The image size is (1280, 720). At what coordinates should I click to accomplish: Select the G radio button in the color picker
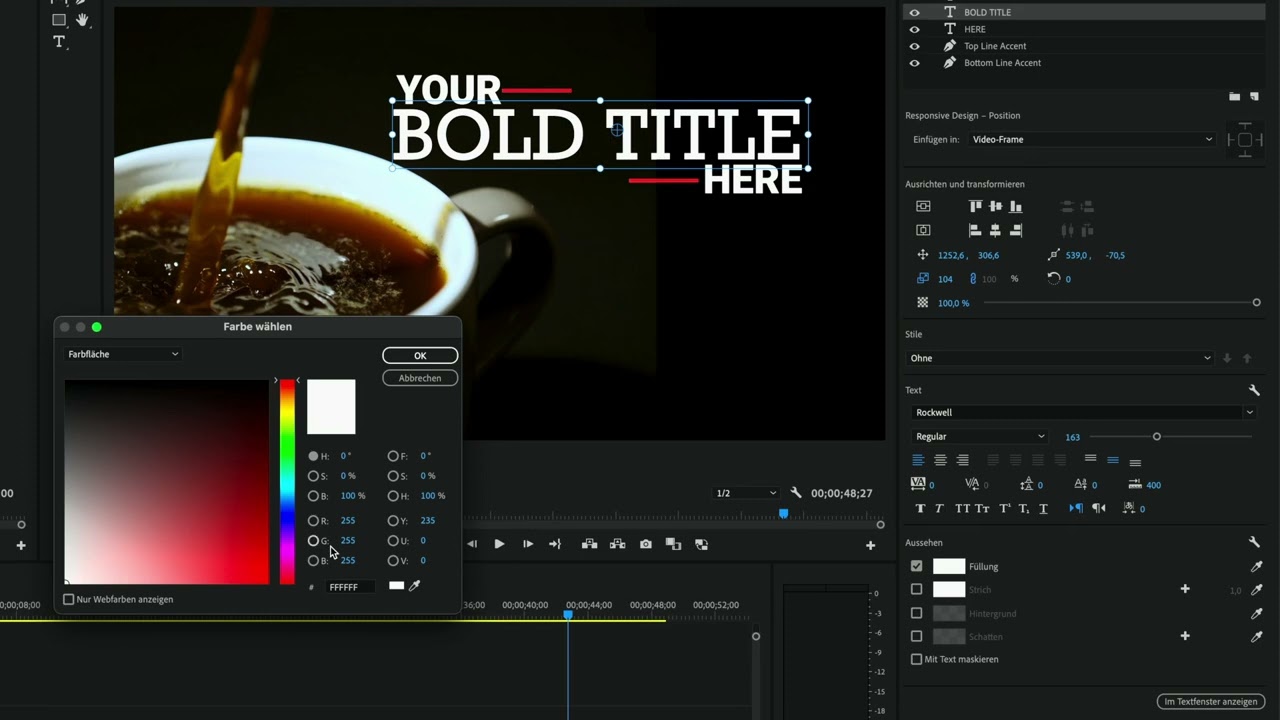313,541
